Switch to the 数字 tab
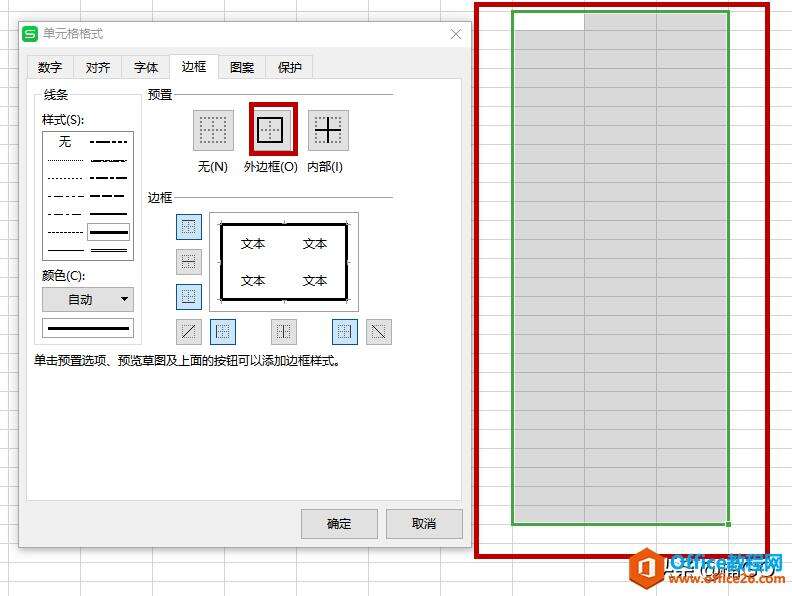Image resolution: width=792 pixels, height=596 pixels. pyautogui.click(x=50, y=67)
